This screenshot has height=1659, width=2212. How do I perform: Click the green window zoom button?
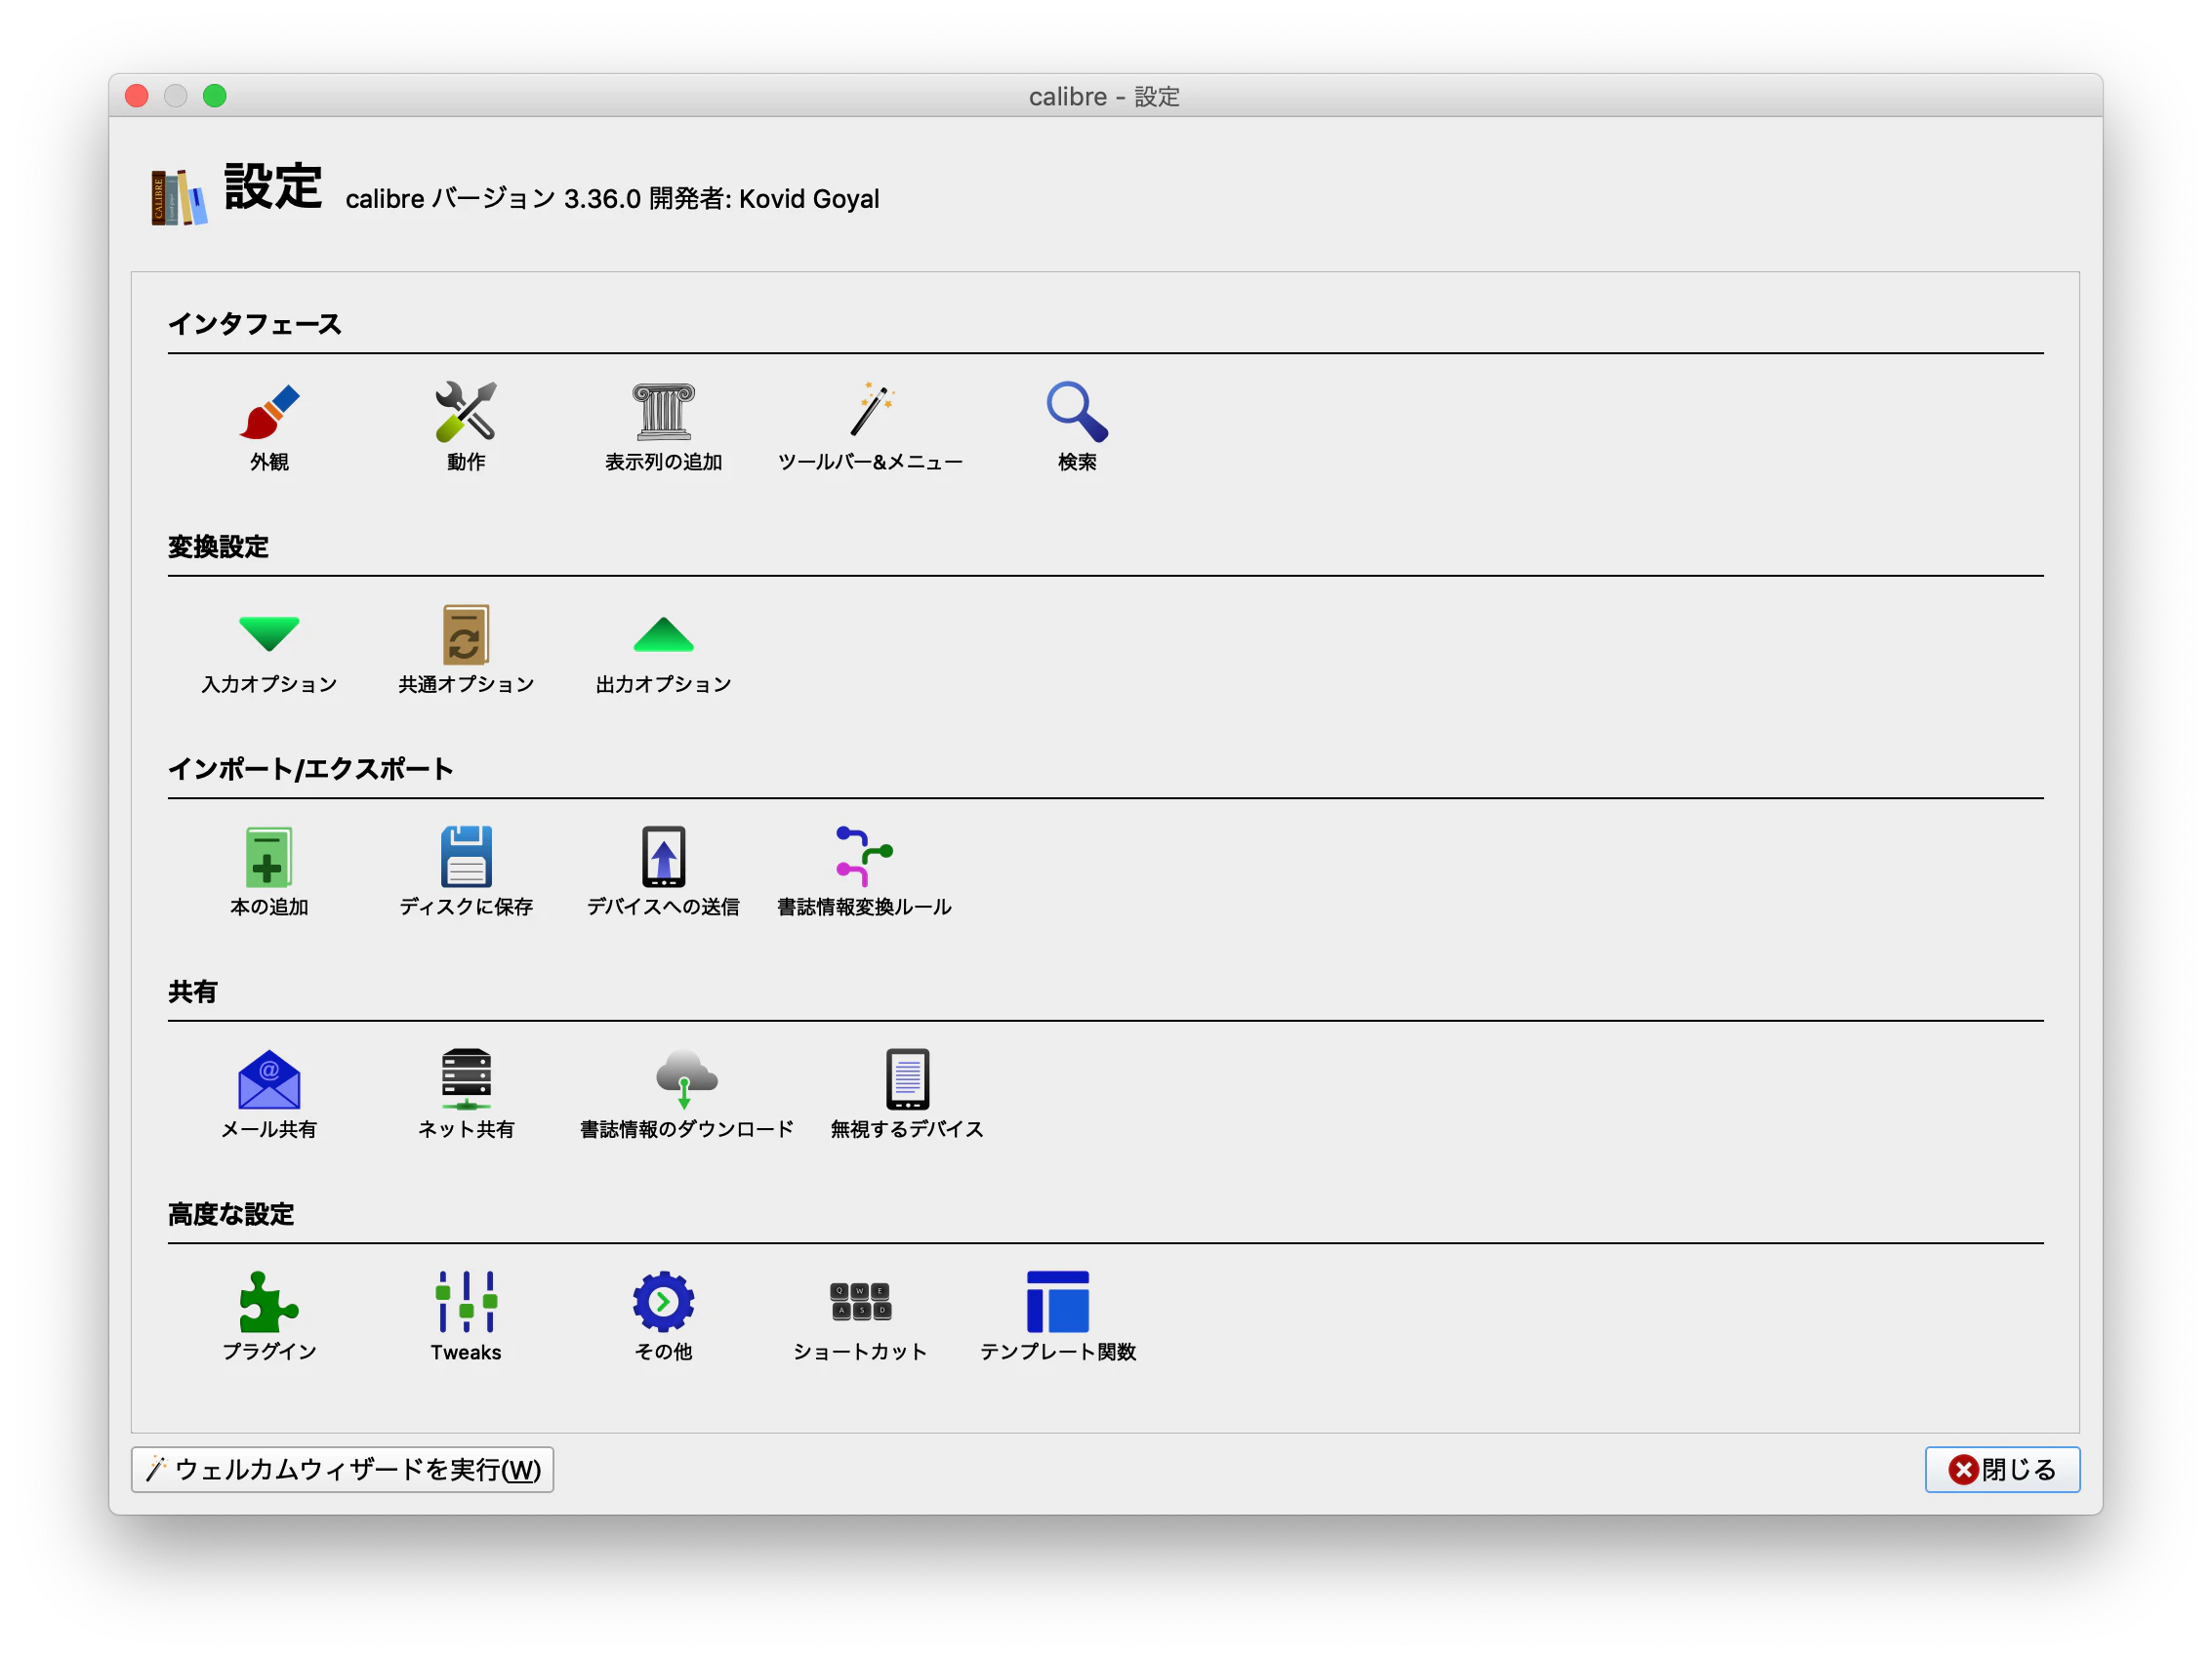(x=215, y=96)
